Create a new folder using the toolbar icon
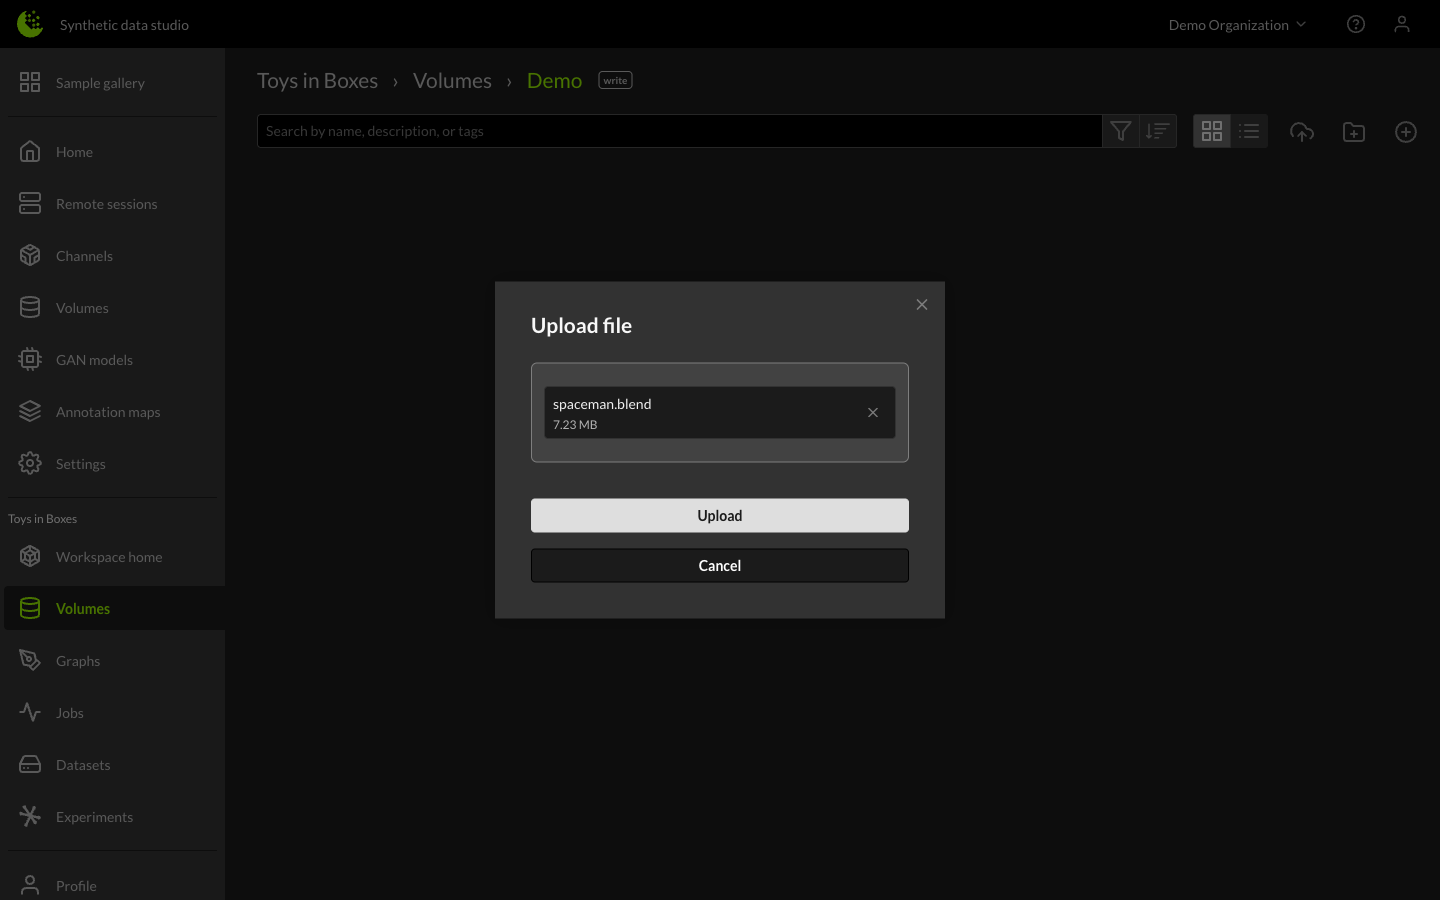 [x=1354, y=131]
